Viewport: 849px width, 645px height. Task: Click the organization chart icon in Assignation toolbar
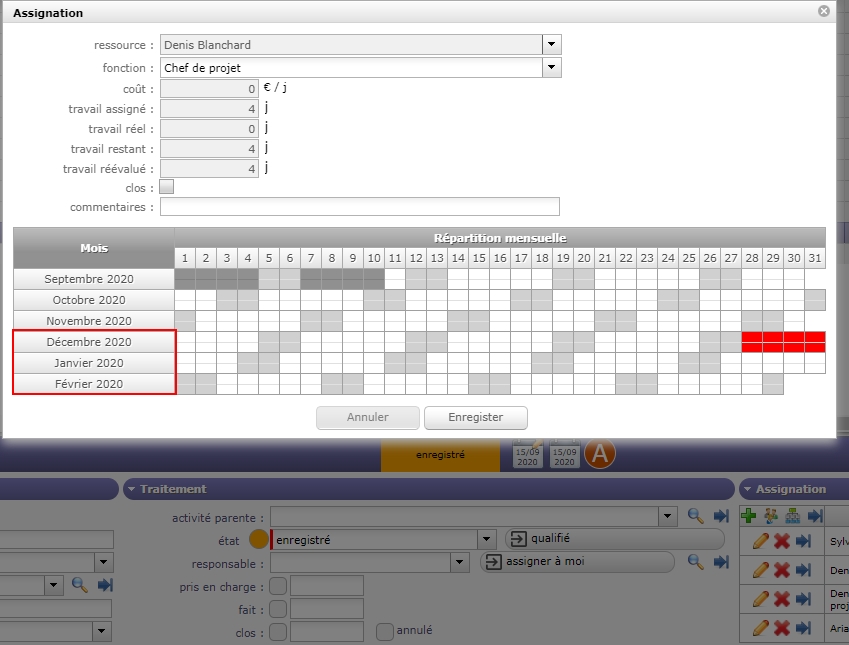pos(793,516)
